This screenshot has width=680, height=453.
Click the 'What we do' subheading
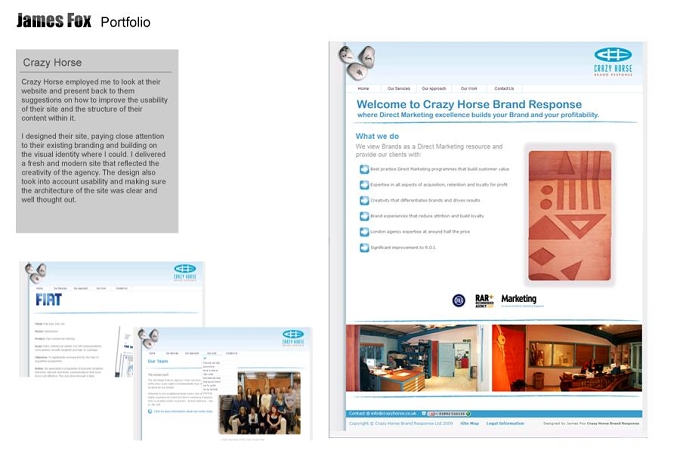coord(377,136)
